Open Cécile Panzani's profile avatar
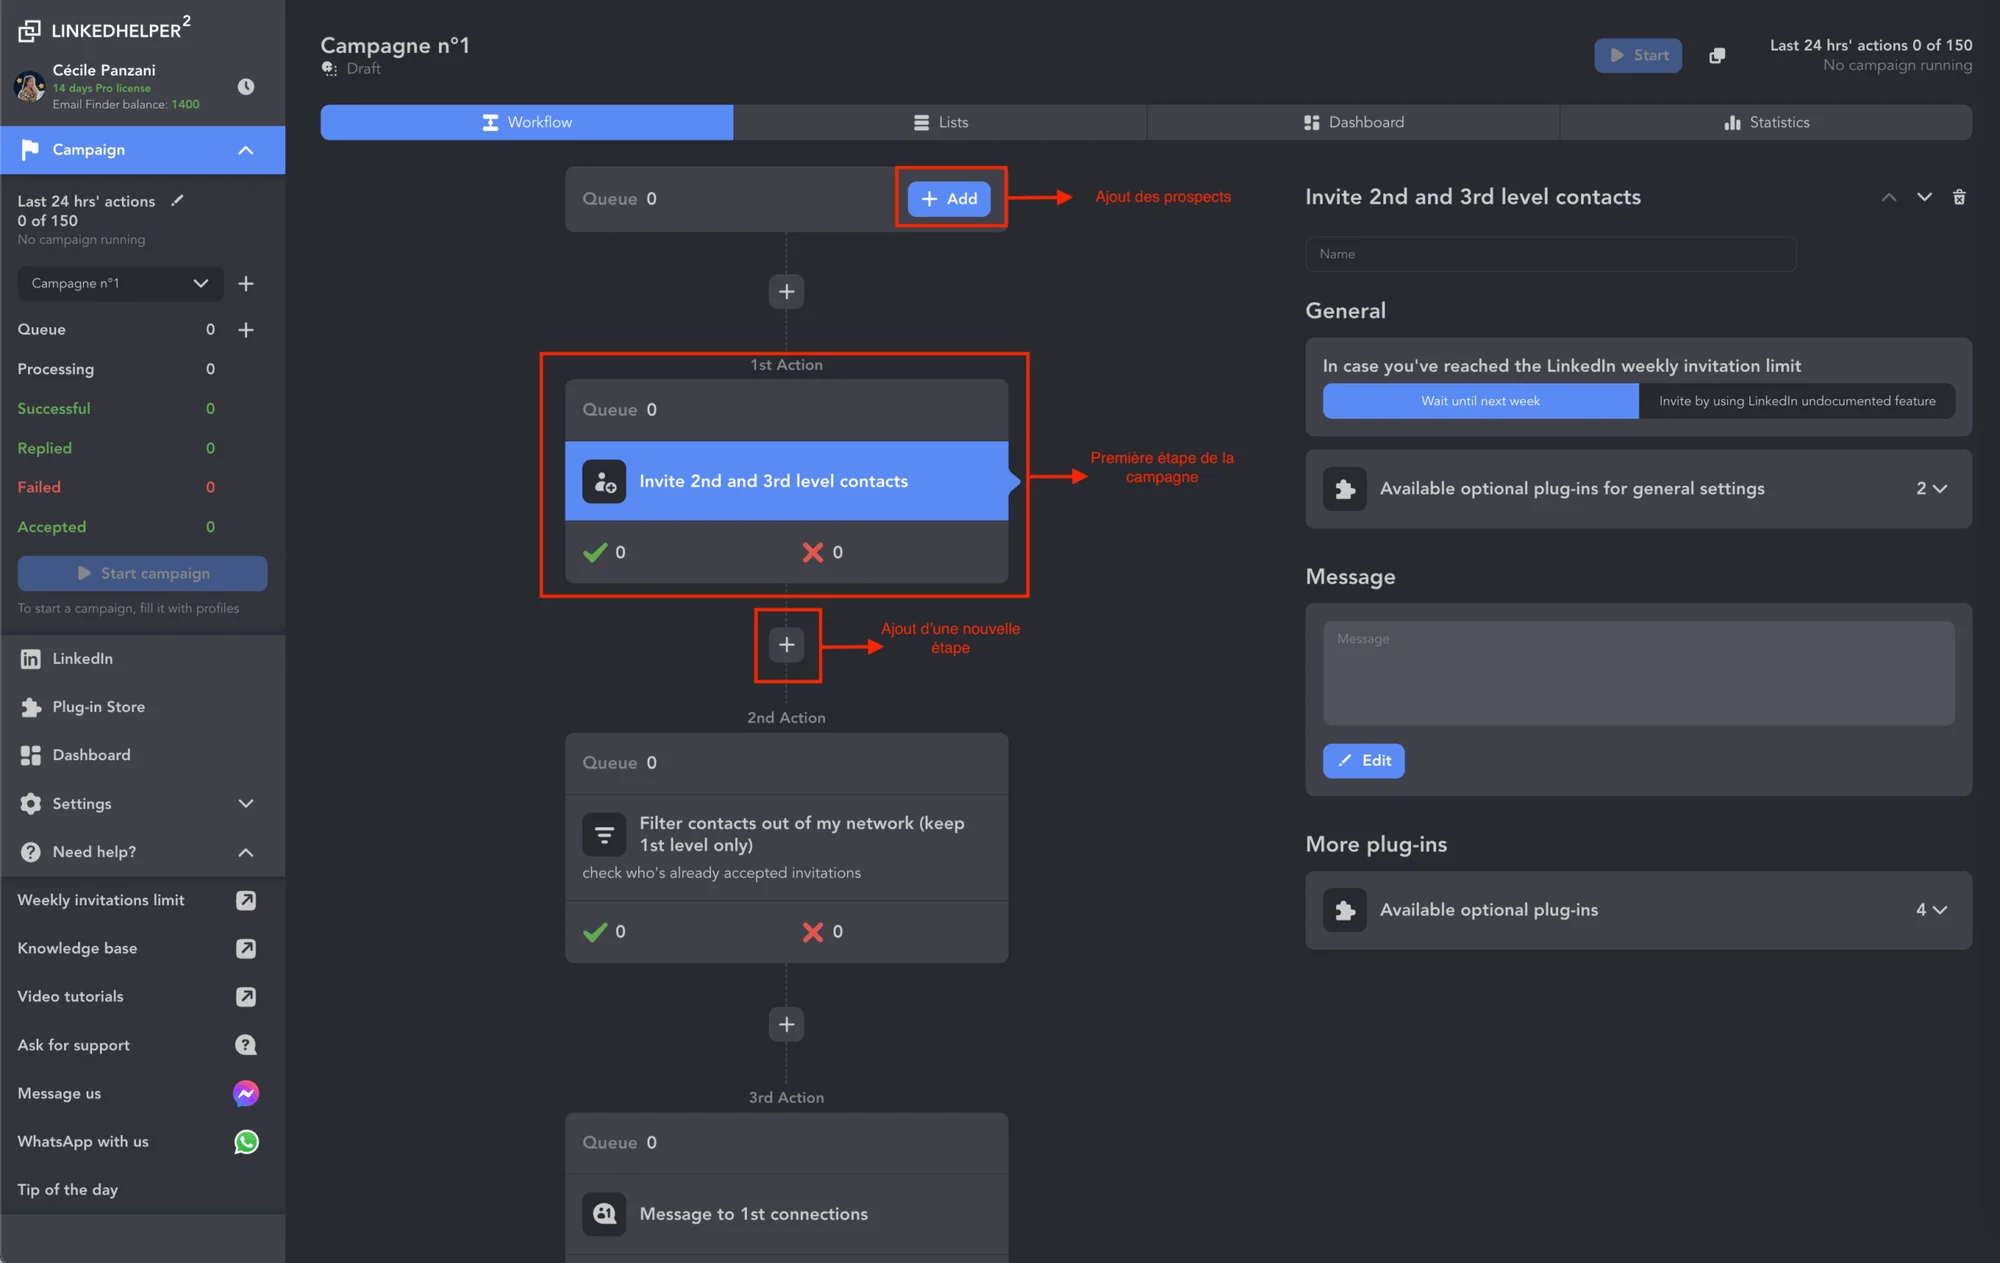Image resolution: width=2000 pixels, height=1263 pixels. pos(29,87)
